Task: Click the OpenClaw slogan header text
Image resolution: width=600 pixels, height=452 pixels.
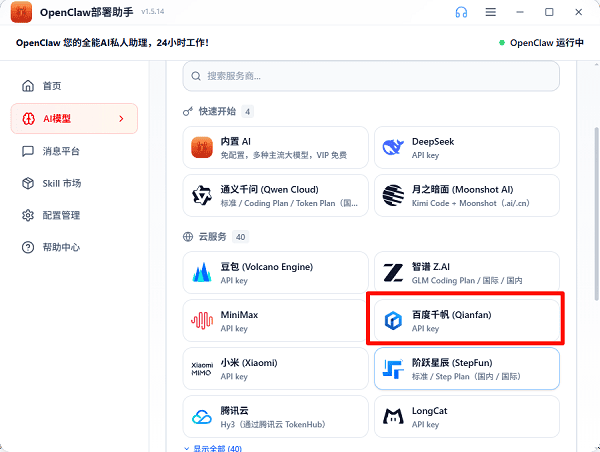Action: (112, 42)
